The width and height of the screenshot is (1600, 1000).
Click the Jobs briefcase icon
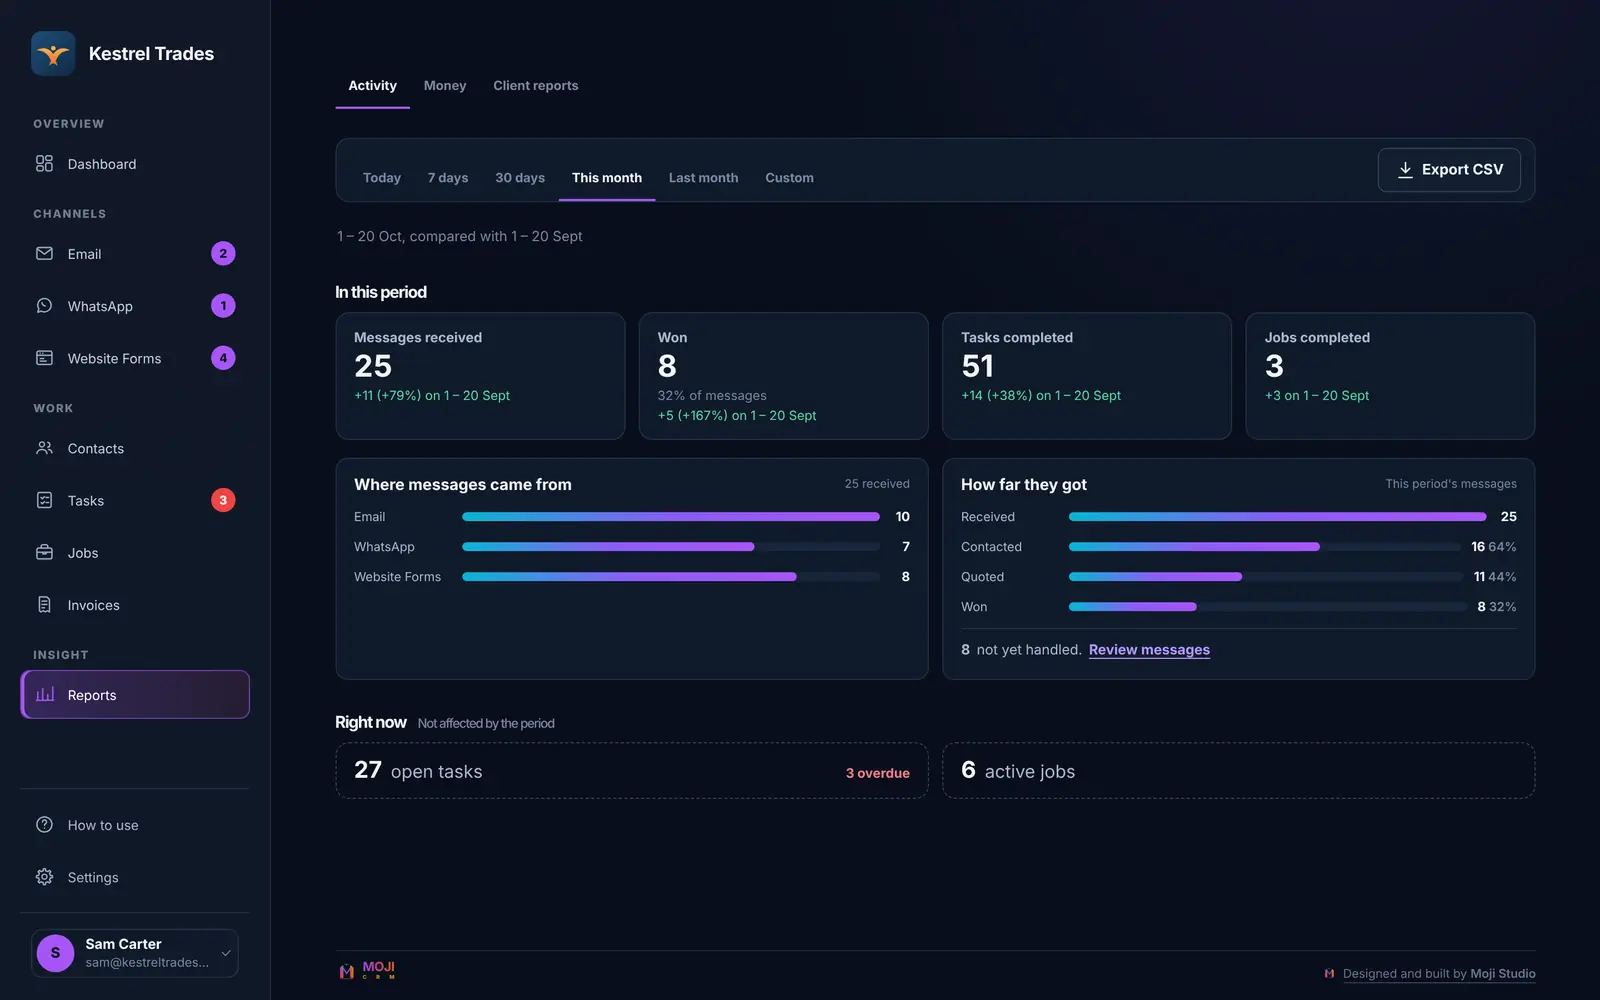(x=44, y=552)
